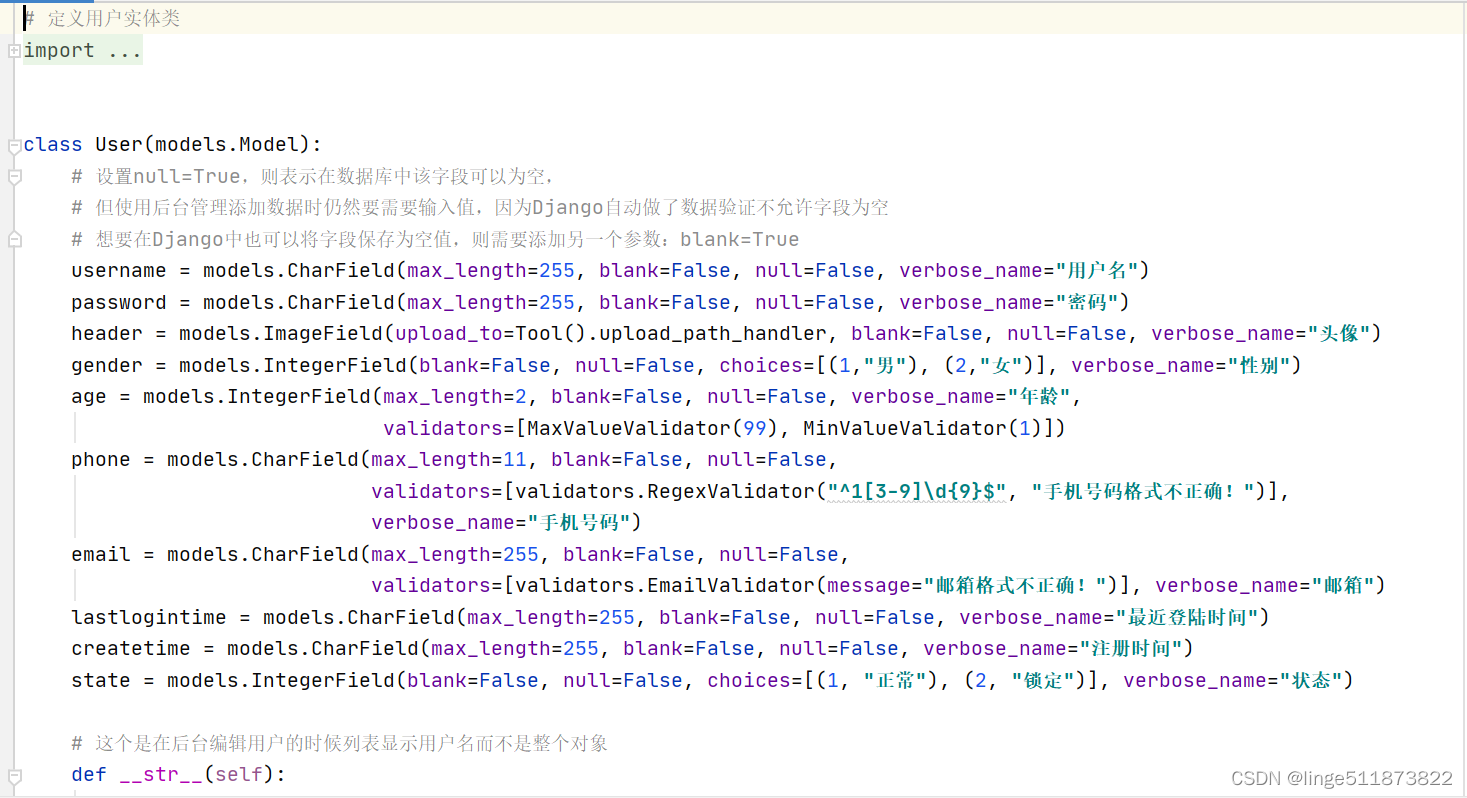The height and width of the screenshot is (798, 1467).
Task: Click the folded 'import ...' text
Action: tap(83, 50)
